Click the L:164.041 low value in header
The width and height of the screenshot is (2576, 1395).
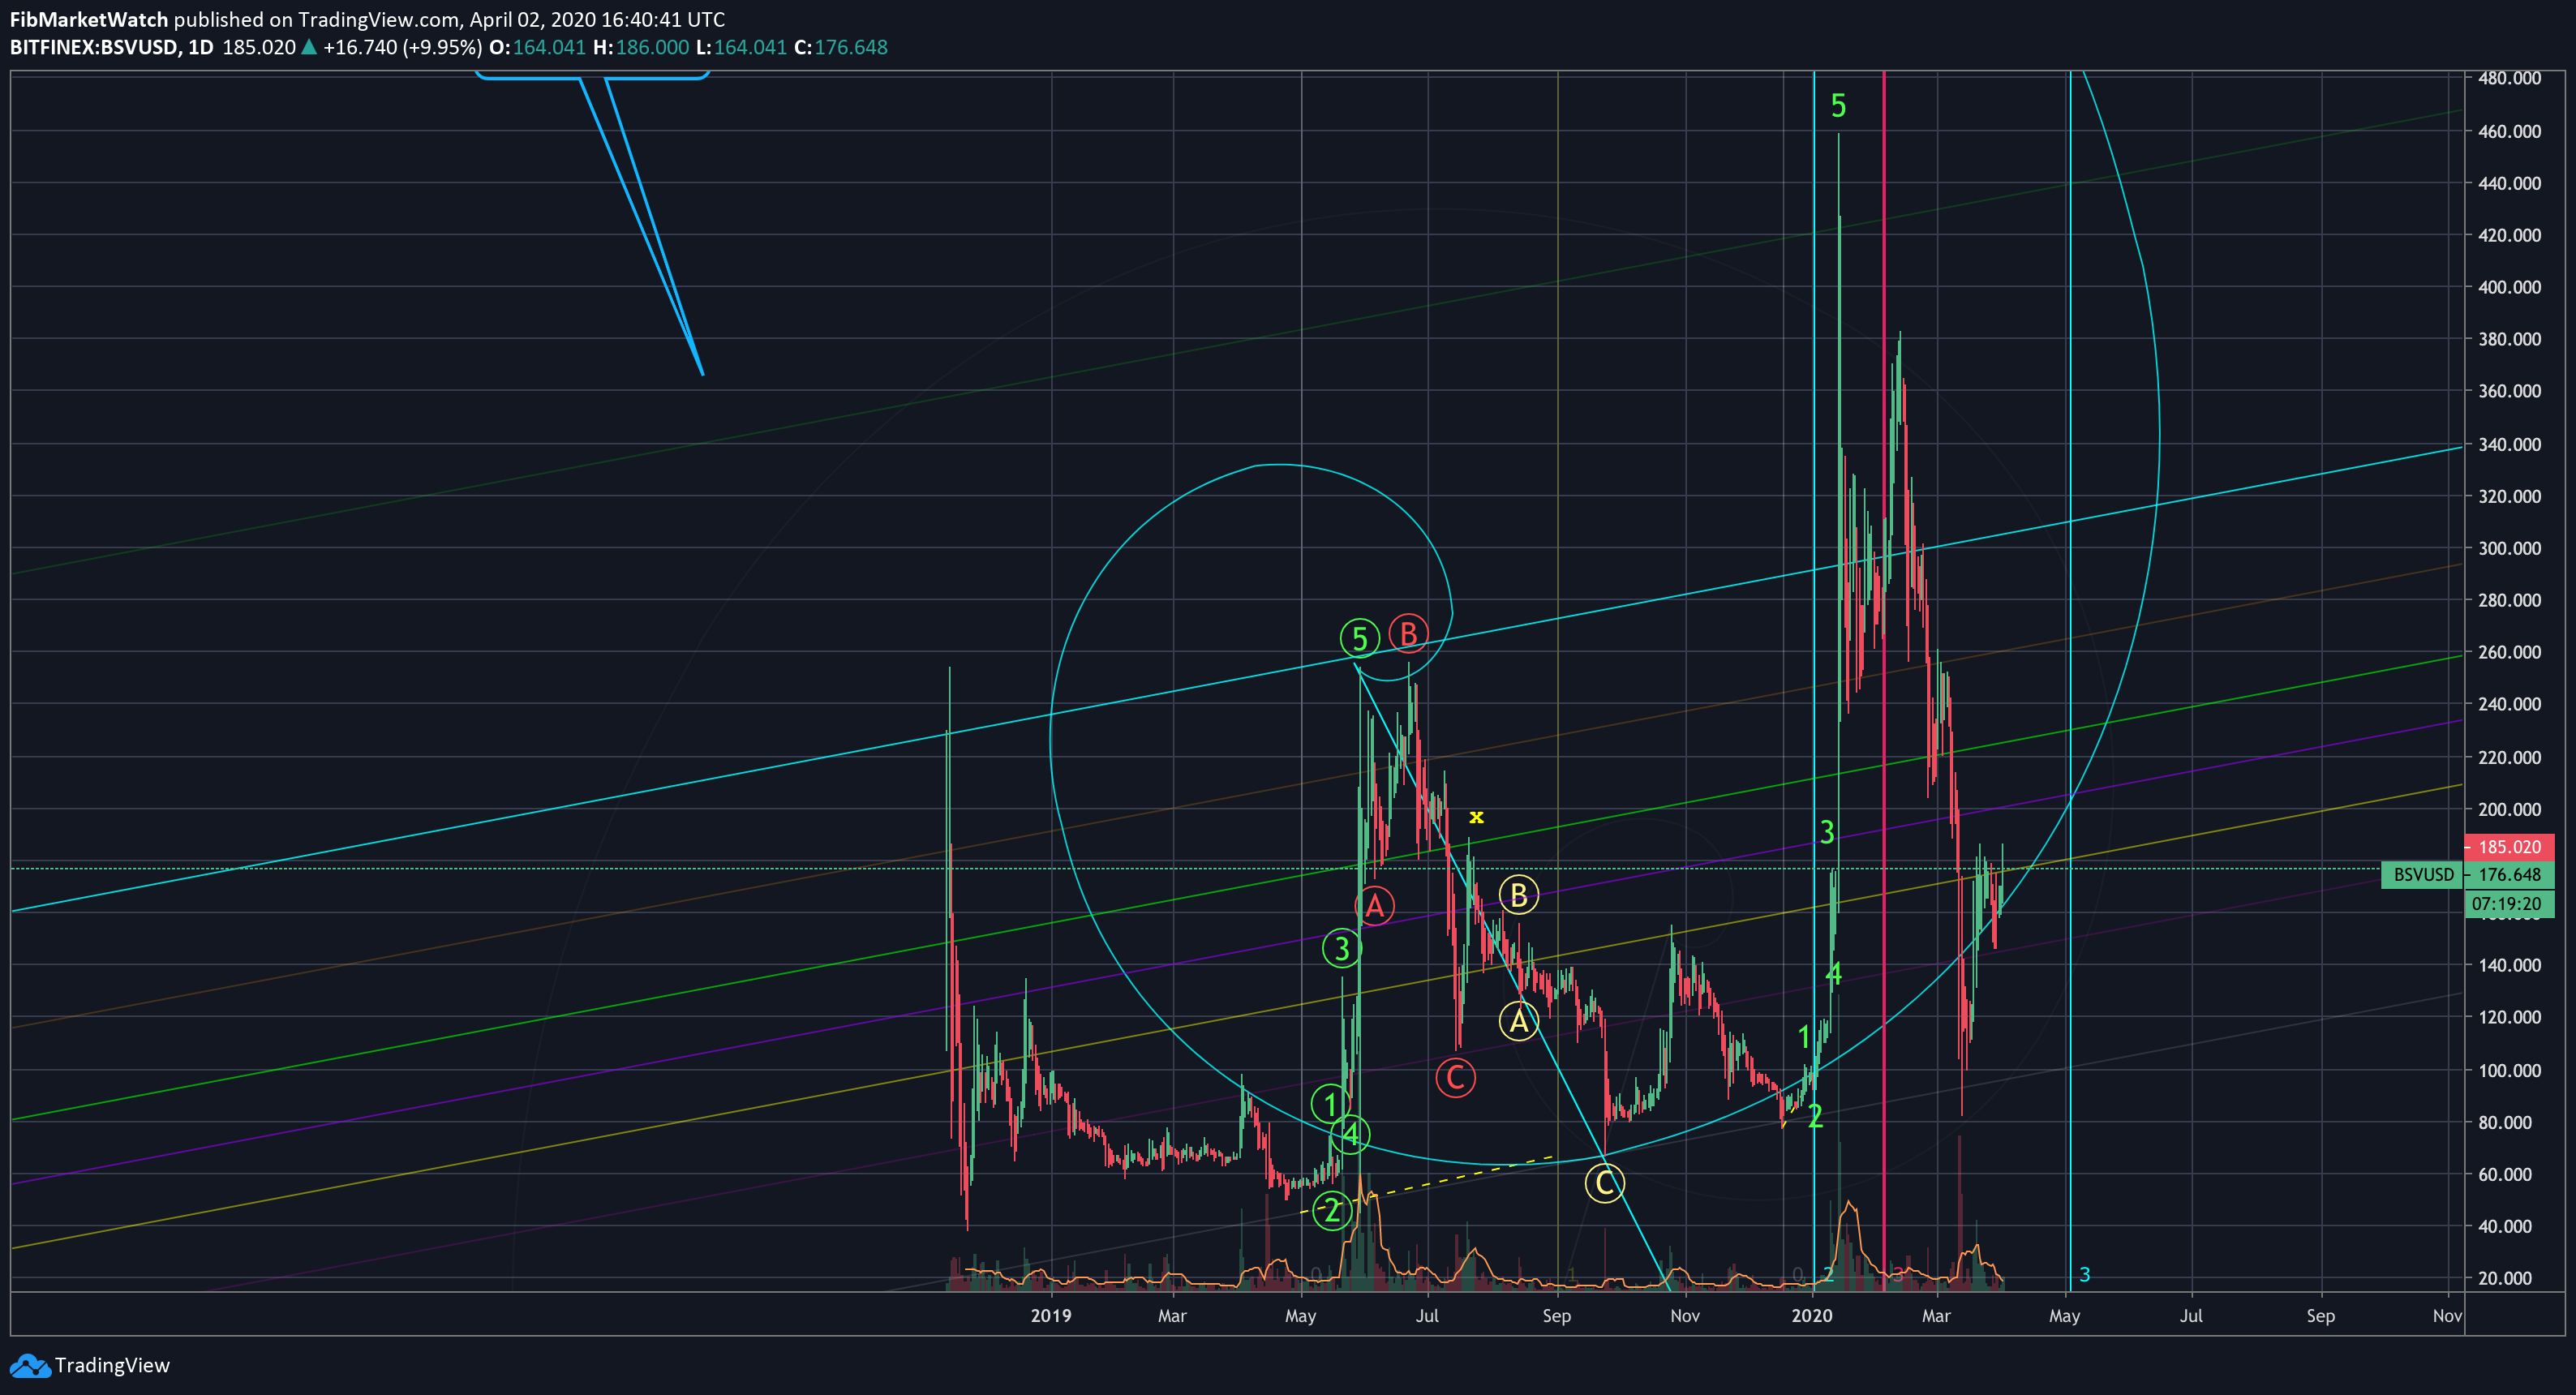tap(741, 47)
